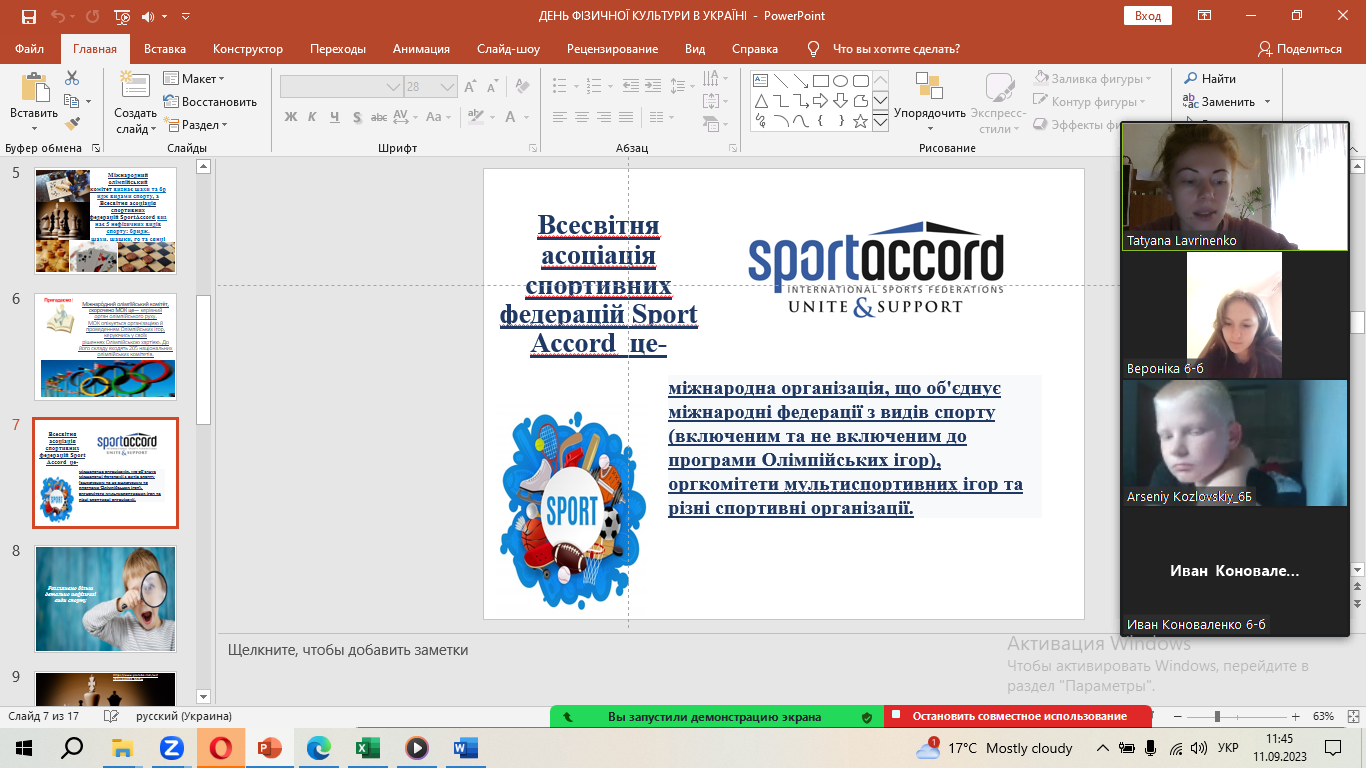Screen dimensions: 1366x768
Task: Switch to the Слайд-шоу tab
Action: click(x=508, y=48)
